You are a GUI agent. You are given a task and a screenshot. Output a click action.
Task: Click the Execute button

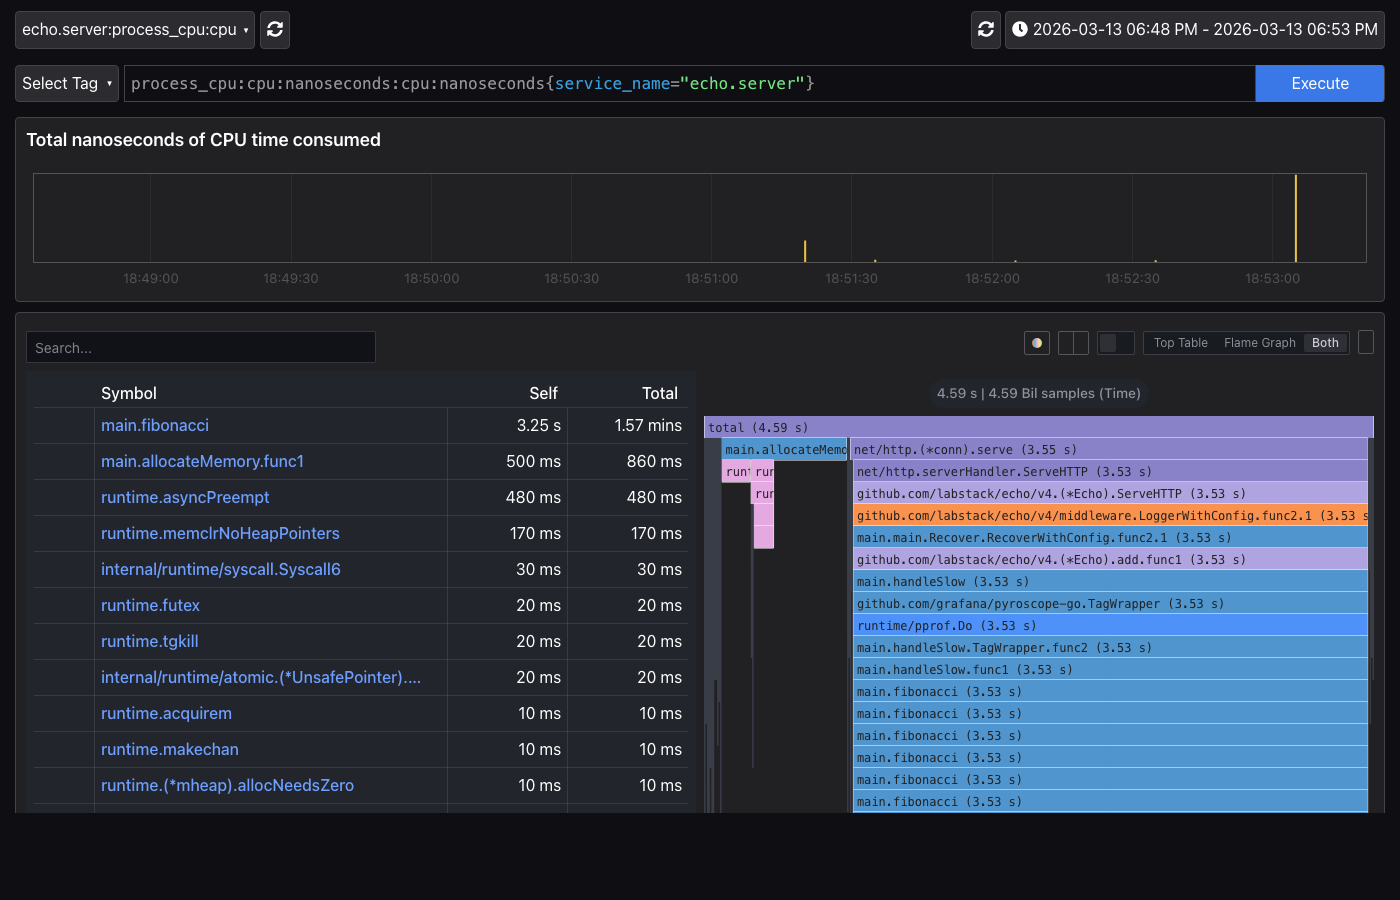[x=1320, y=83]
